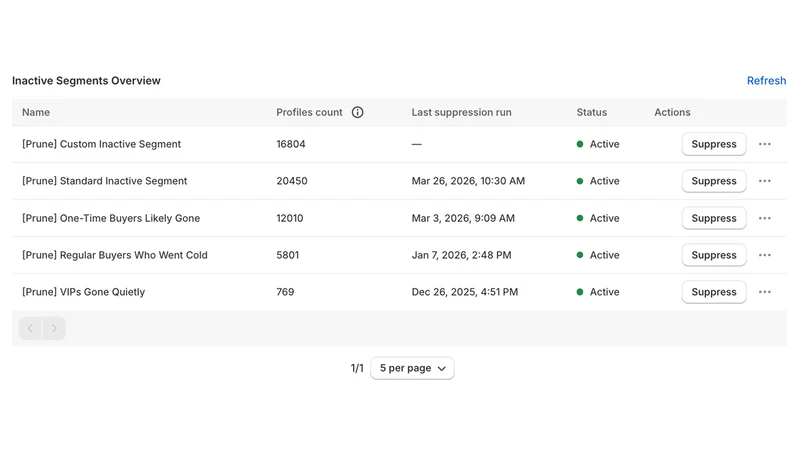
Task: Go to previous page arrow
Action: (30, 328)
